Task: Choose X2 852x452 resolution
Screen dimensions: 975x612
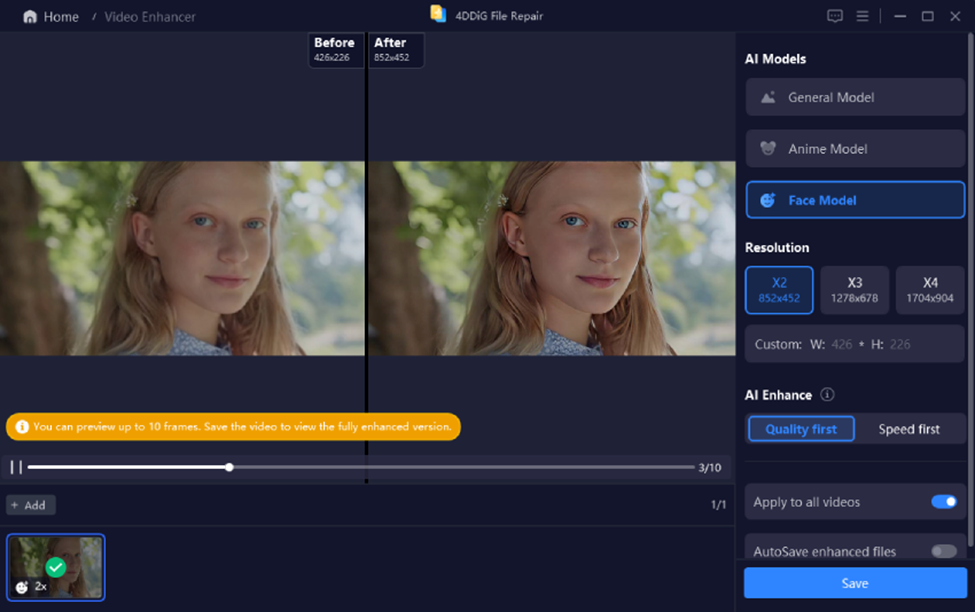Action: (x=779, y=290)
